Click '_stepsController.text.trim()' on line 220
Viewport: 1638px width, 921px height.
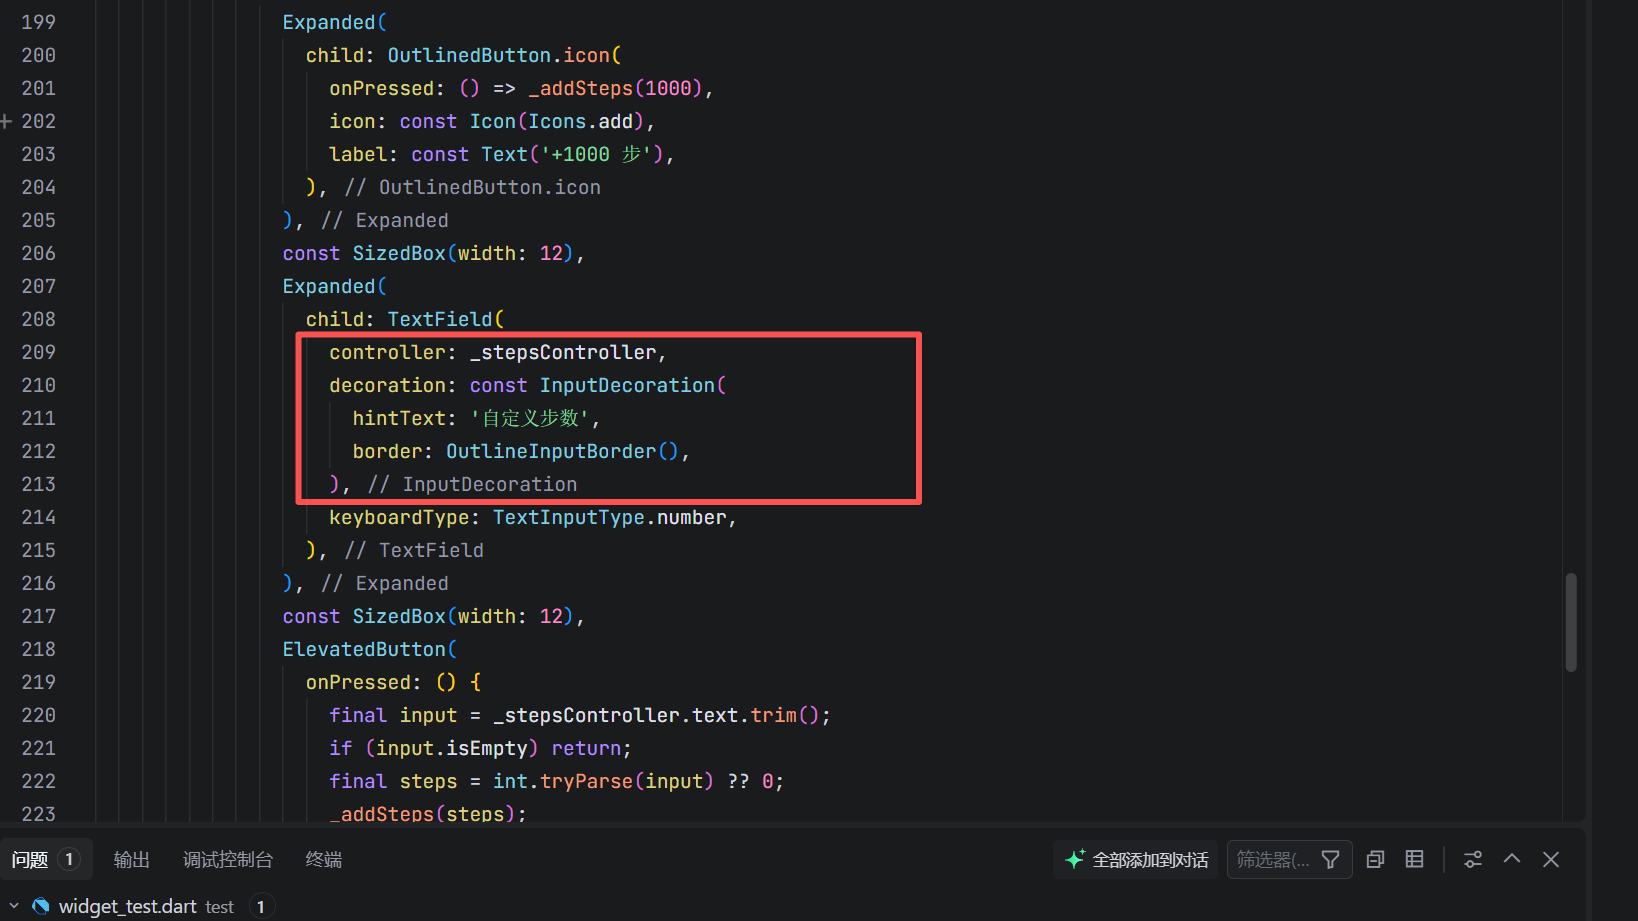coord(656,715)
